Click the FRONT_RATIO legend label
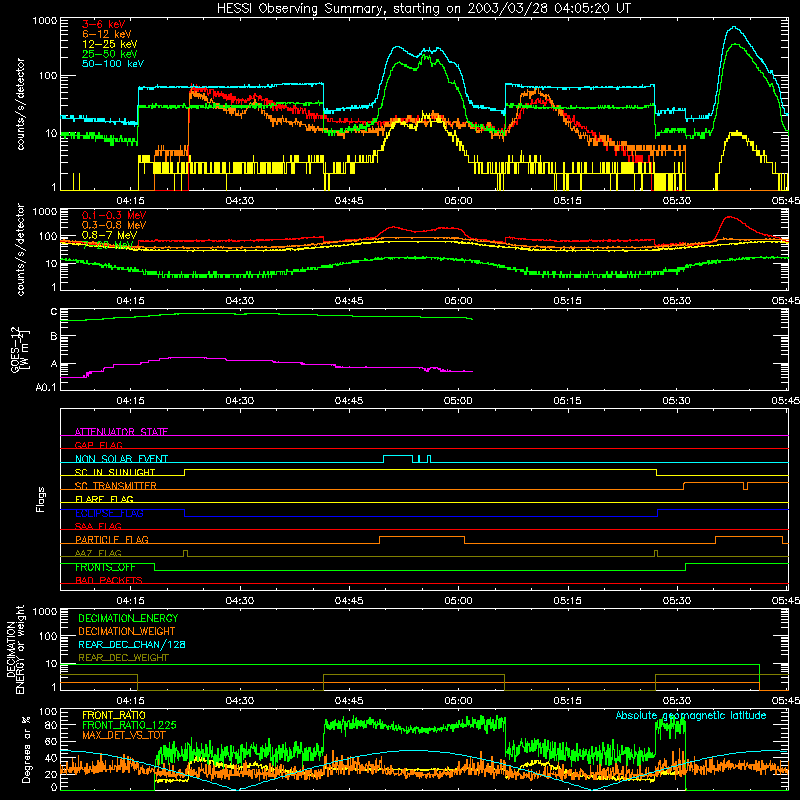This screenshot has height=800, width=800. 114,715
